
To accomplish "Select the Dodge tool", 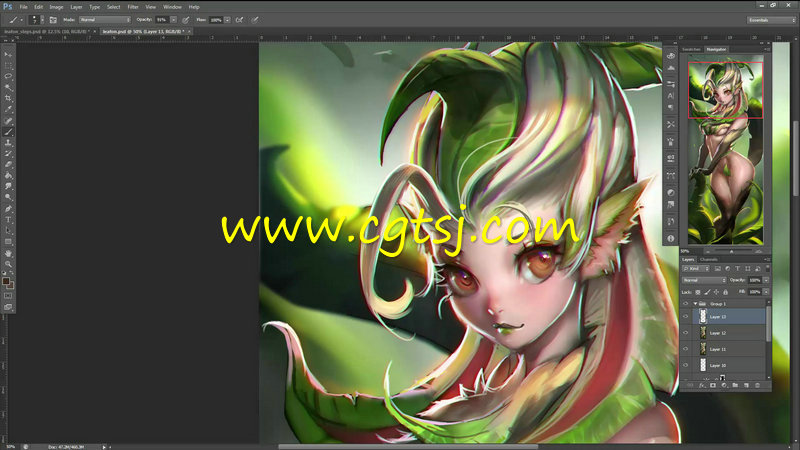I will click(x=8, y=197).
